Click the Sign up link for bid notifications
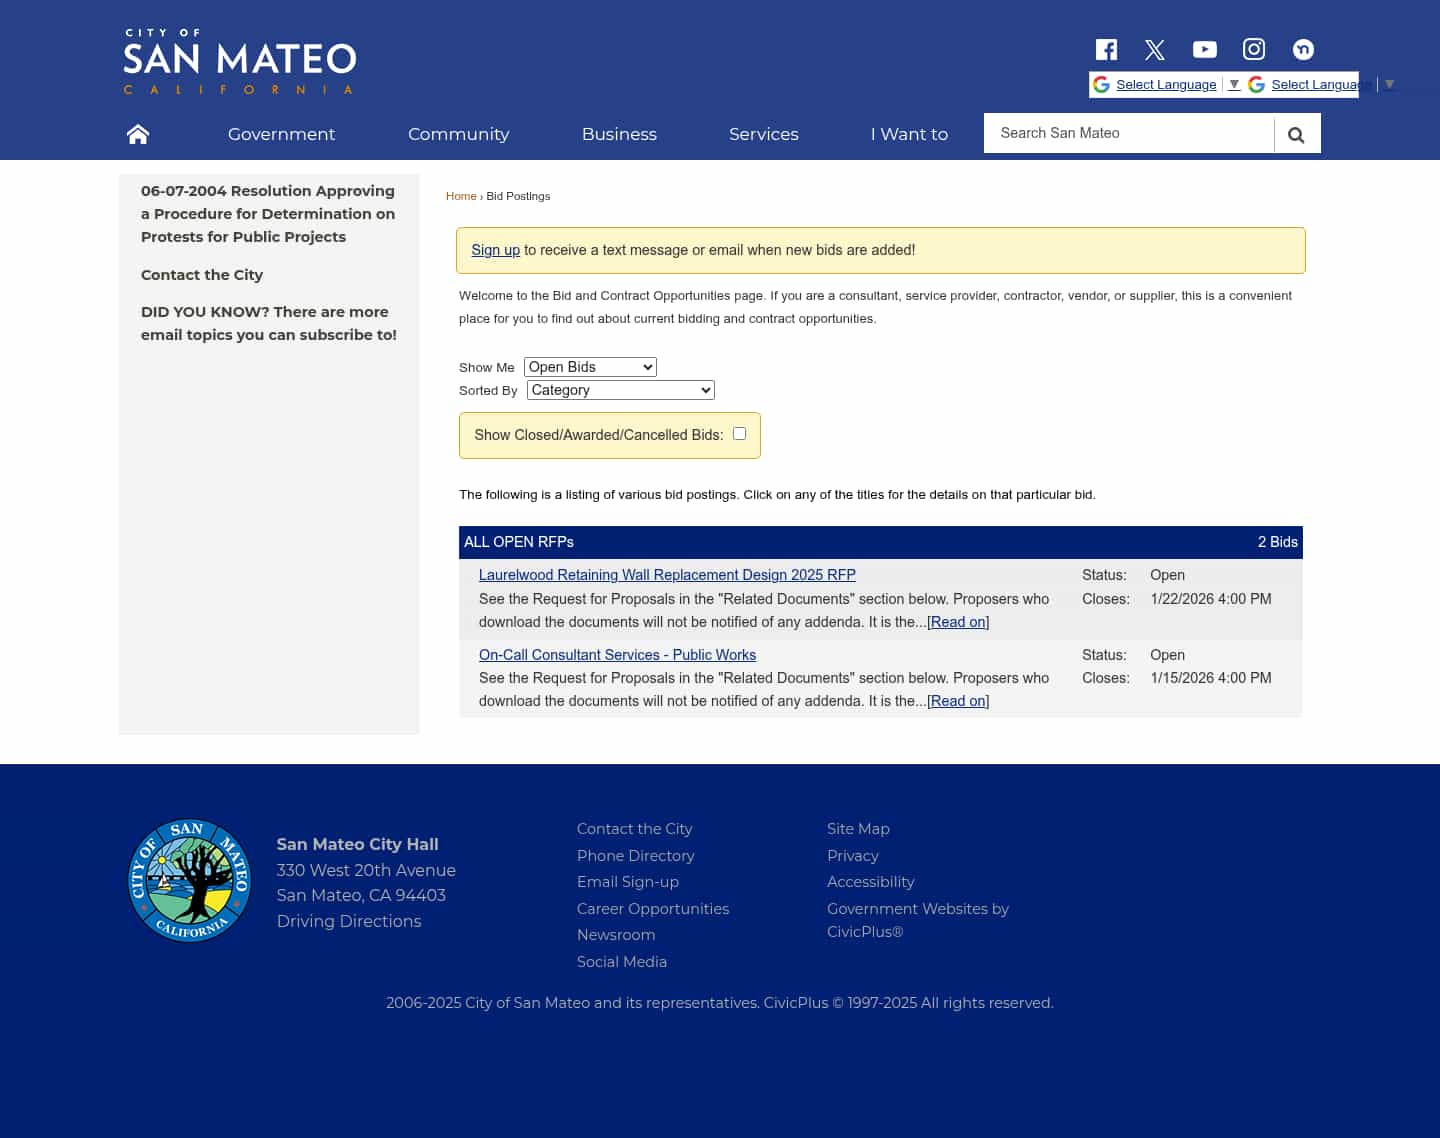 pos(495,250)
